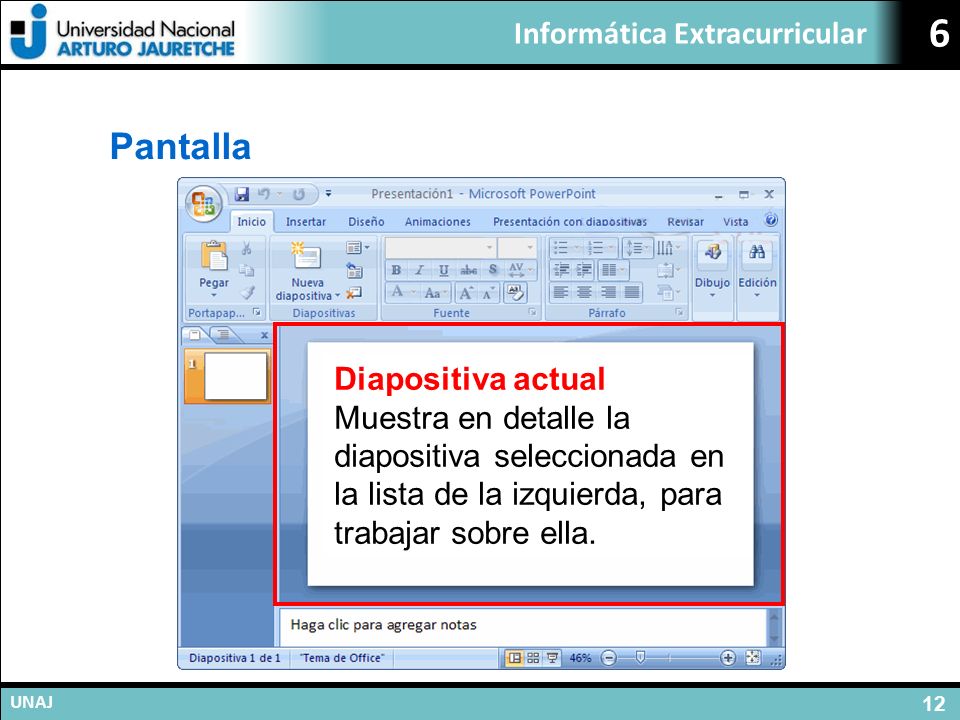This screenshot has width=960, height=720.
Task: Toggle bold formatting
Action: [396, 270]
